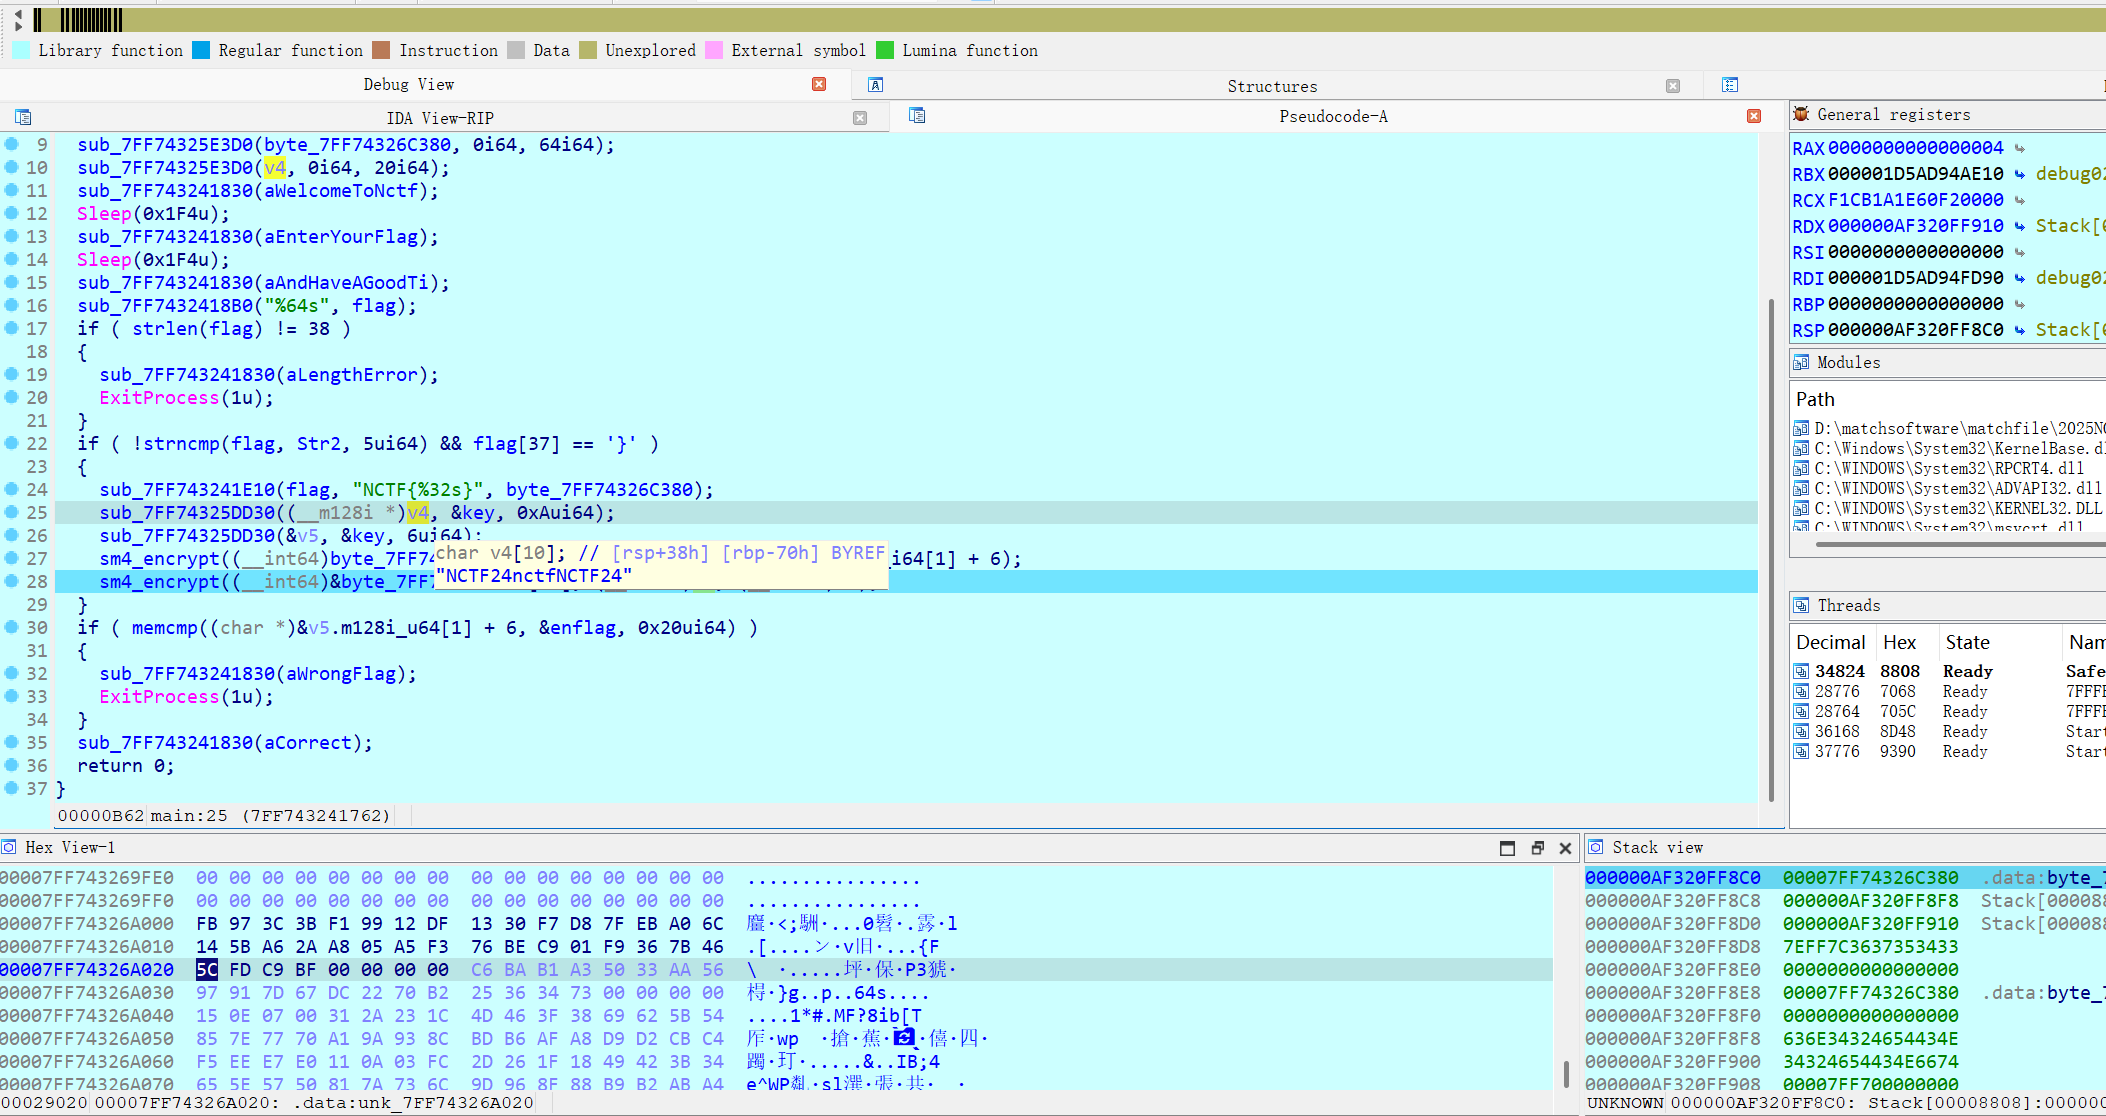The image size is (2106, 1116).
Task: Click the Unexplored color swatch in the legend
Action: (590, 50)
